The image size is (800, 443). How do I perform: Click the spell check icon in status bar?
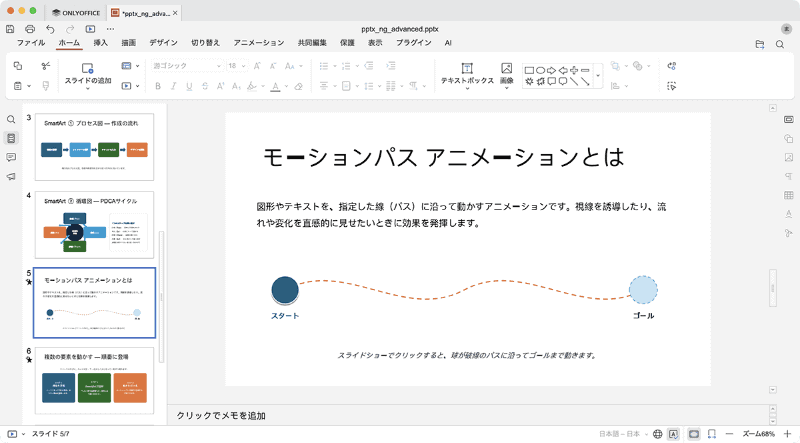tap(673, 434)
